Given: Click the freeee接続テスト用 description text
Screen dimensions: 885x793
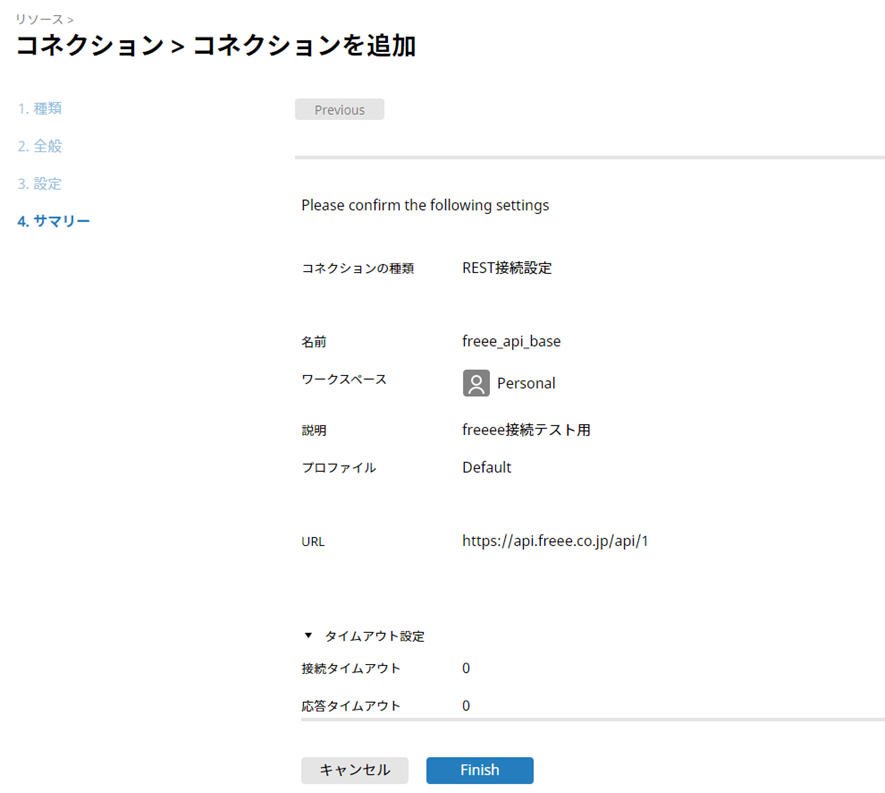Looking at the screenshot, I should (x=526, y=430).
